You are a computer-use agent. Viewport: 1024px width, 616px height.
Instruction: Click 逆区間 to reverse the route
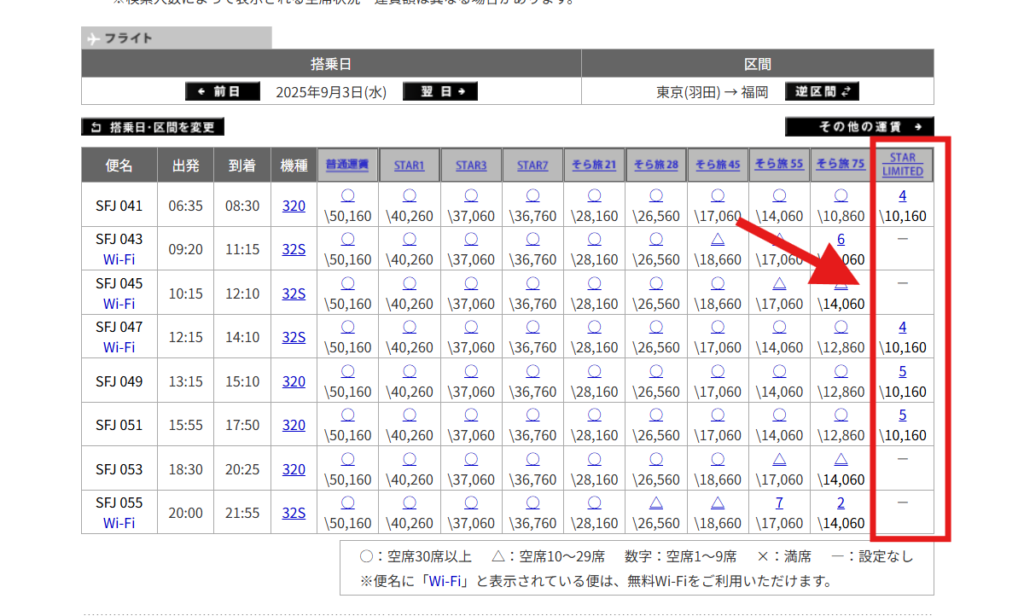tap(822, 92)
